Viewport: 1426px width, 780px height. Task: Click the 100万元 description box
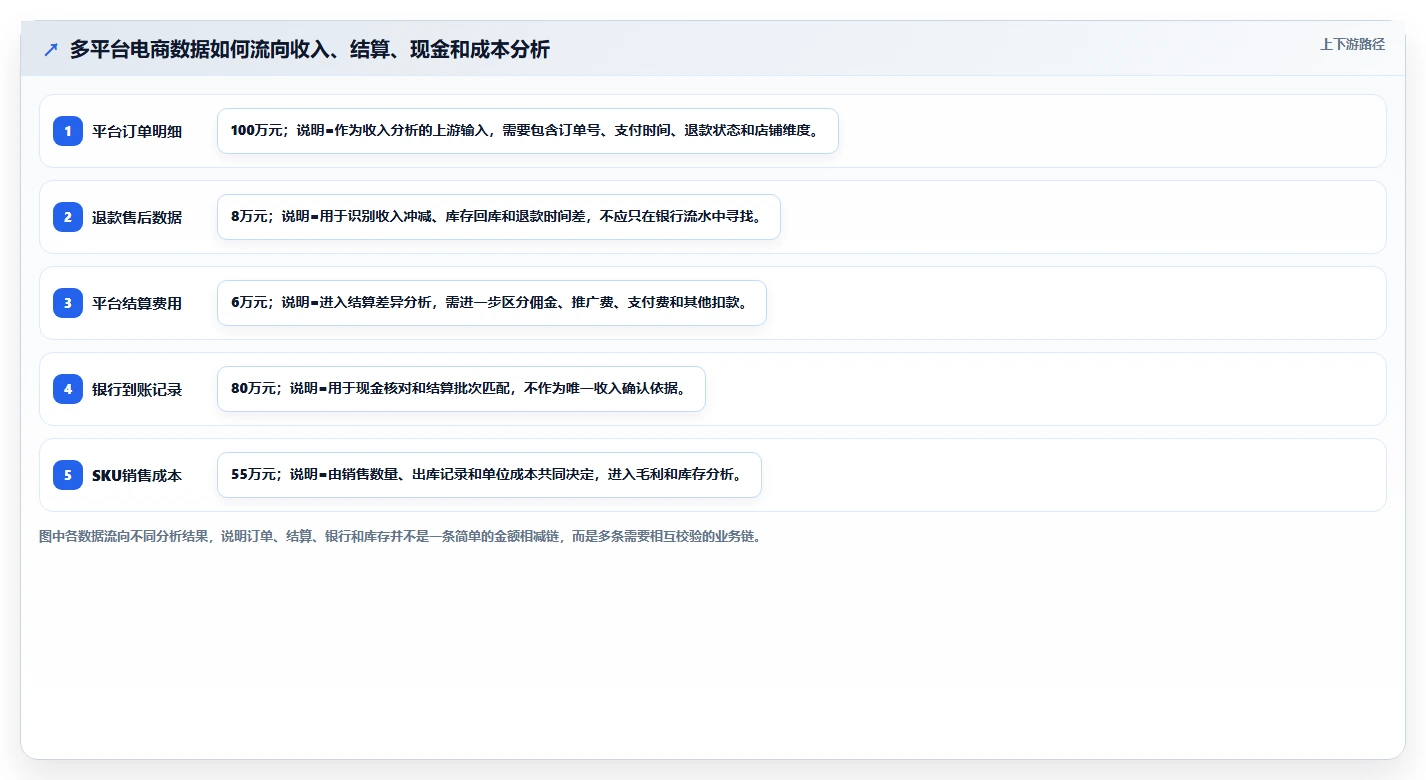tap(527, 131)
